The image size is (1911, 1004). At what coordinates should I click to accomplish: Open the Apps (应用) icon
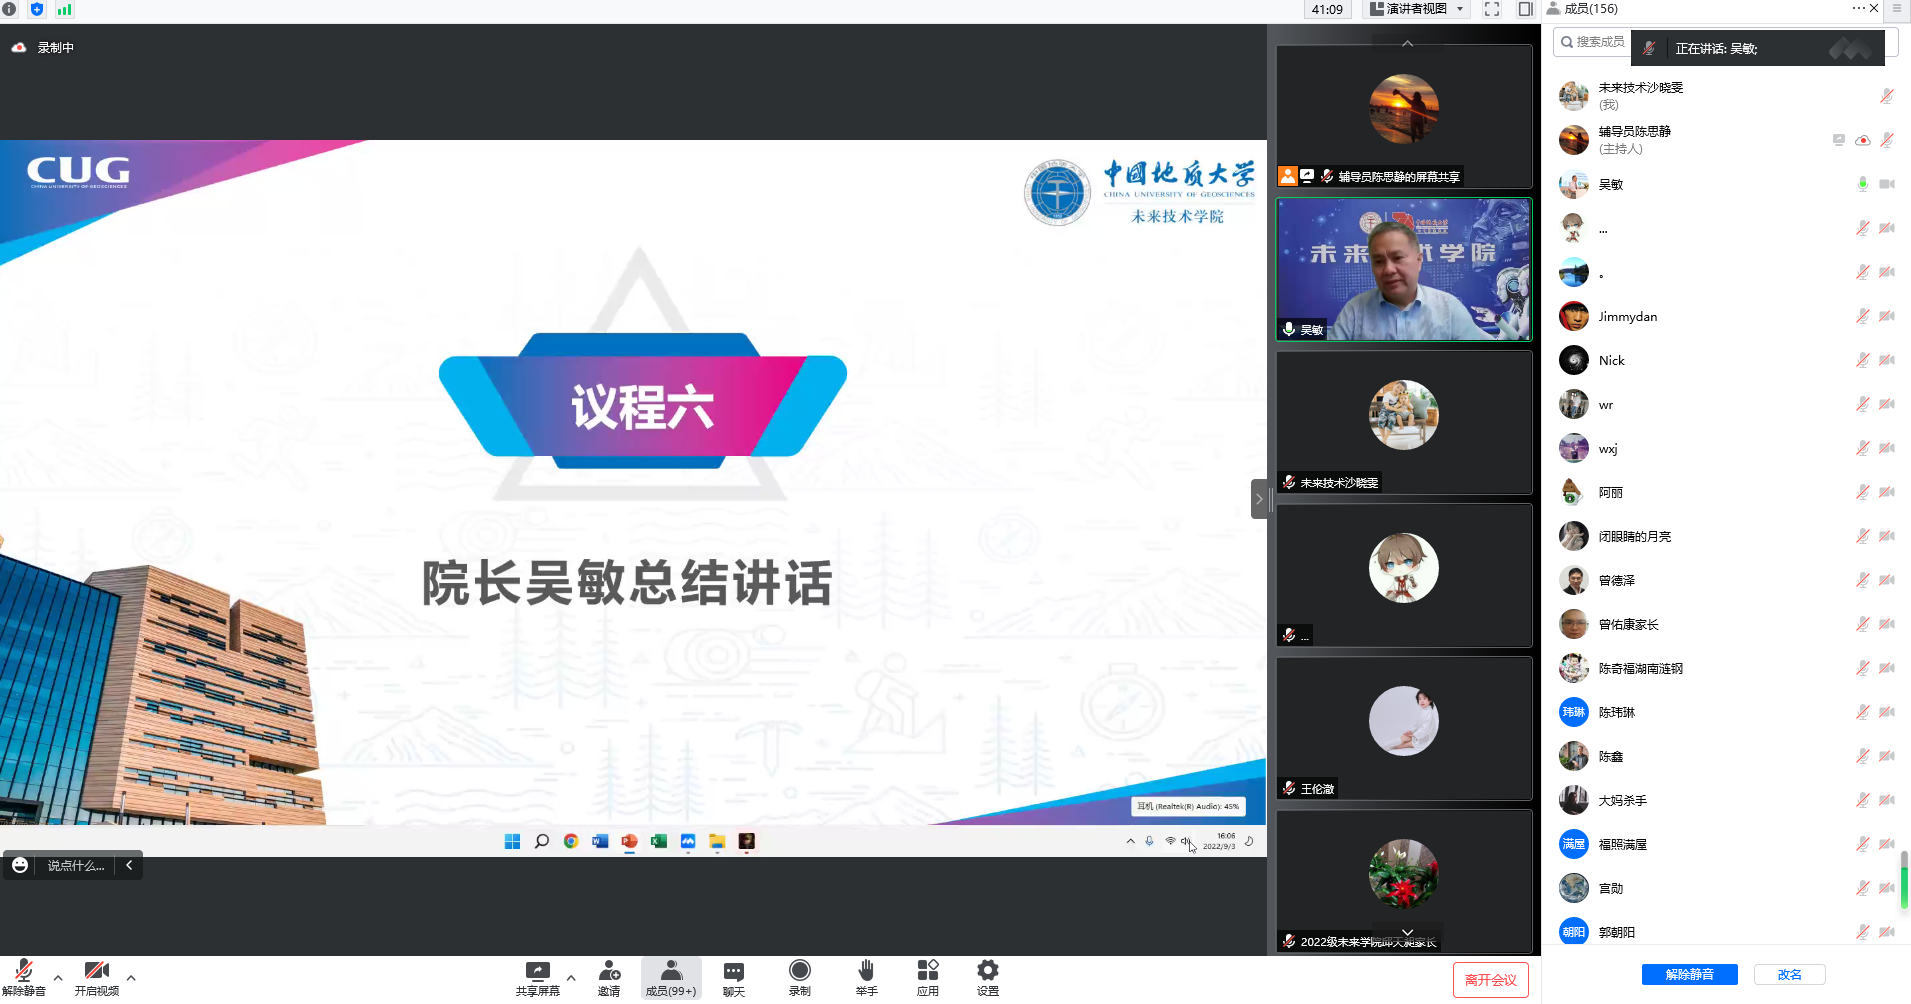coord(927,977)
